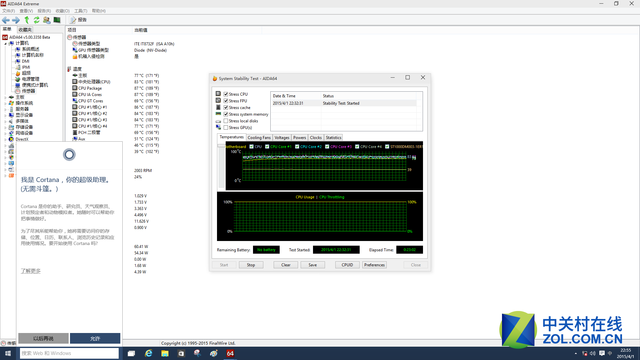Switch to the Statistics tab
The width and height of the screenshot is (640, 360).
(333, 138)
